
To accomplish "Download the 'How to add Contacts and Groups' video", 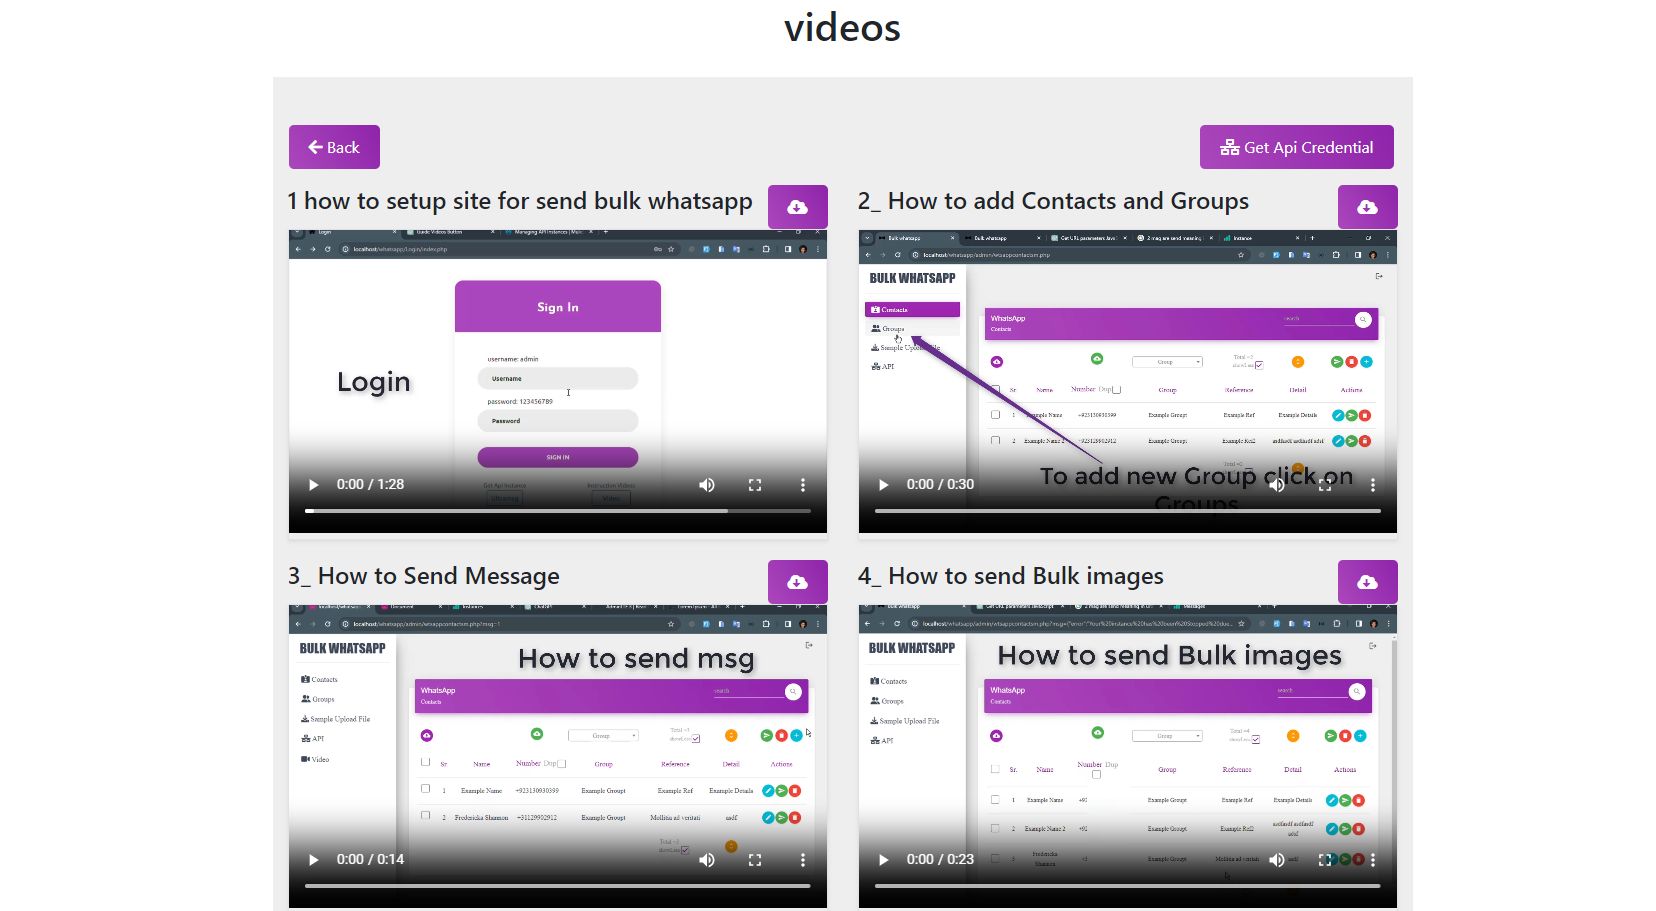I will (x=1368, y=207).
